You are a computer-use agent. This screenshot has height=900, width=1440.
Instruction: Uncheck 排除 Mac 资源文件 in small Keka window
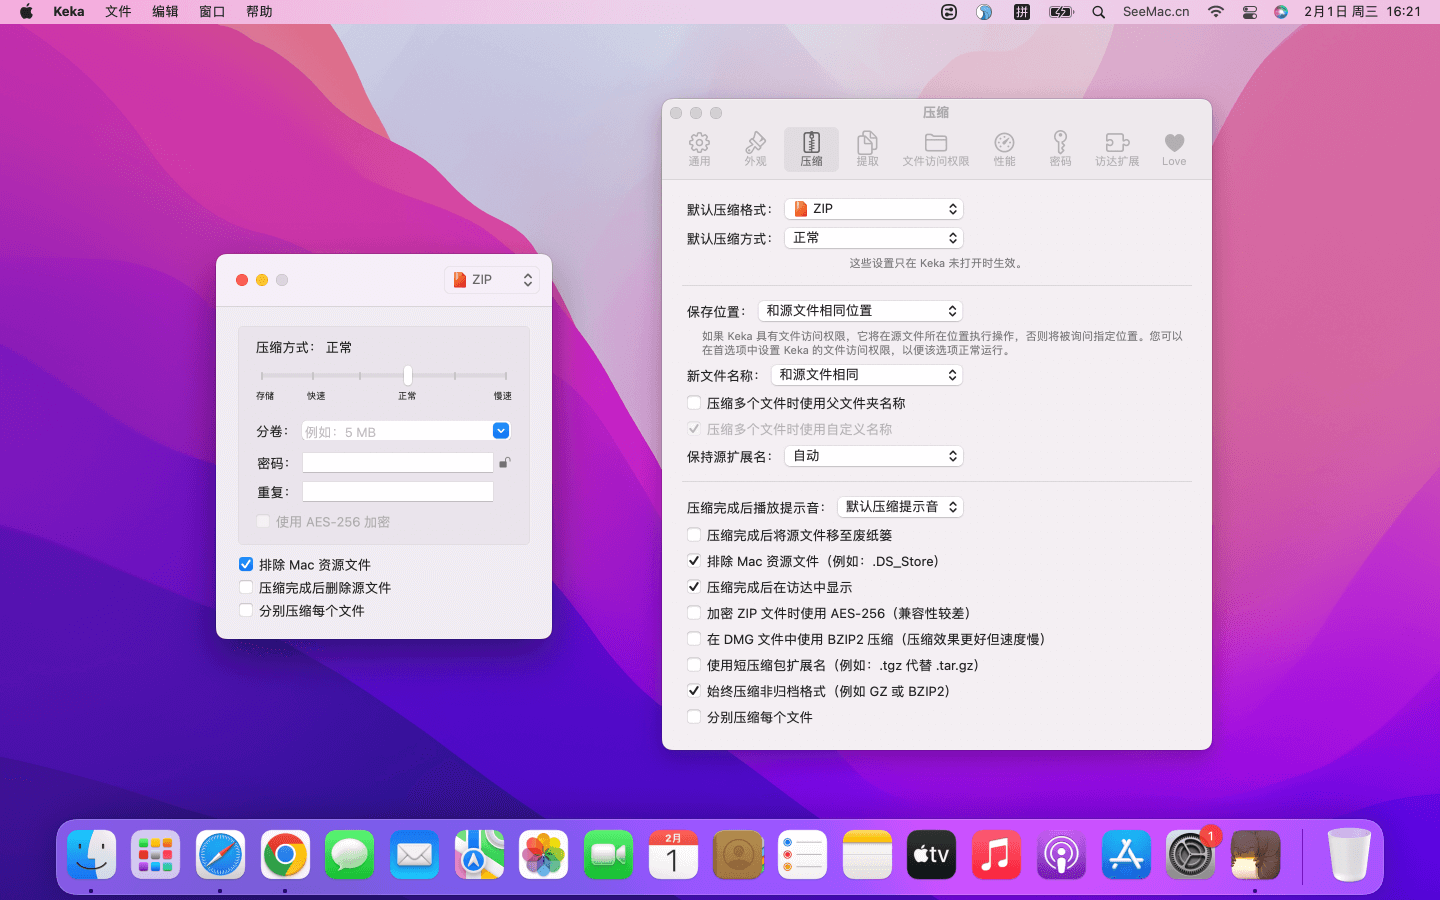click(246, 565)
